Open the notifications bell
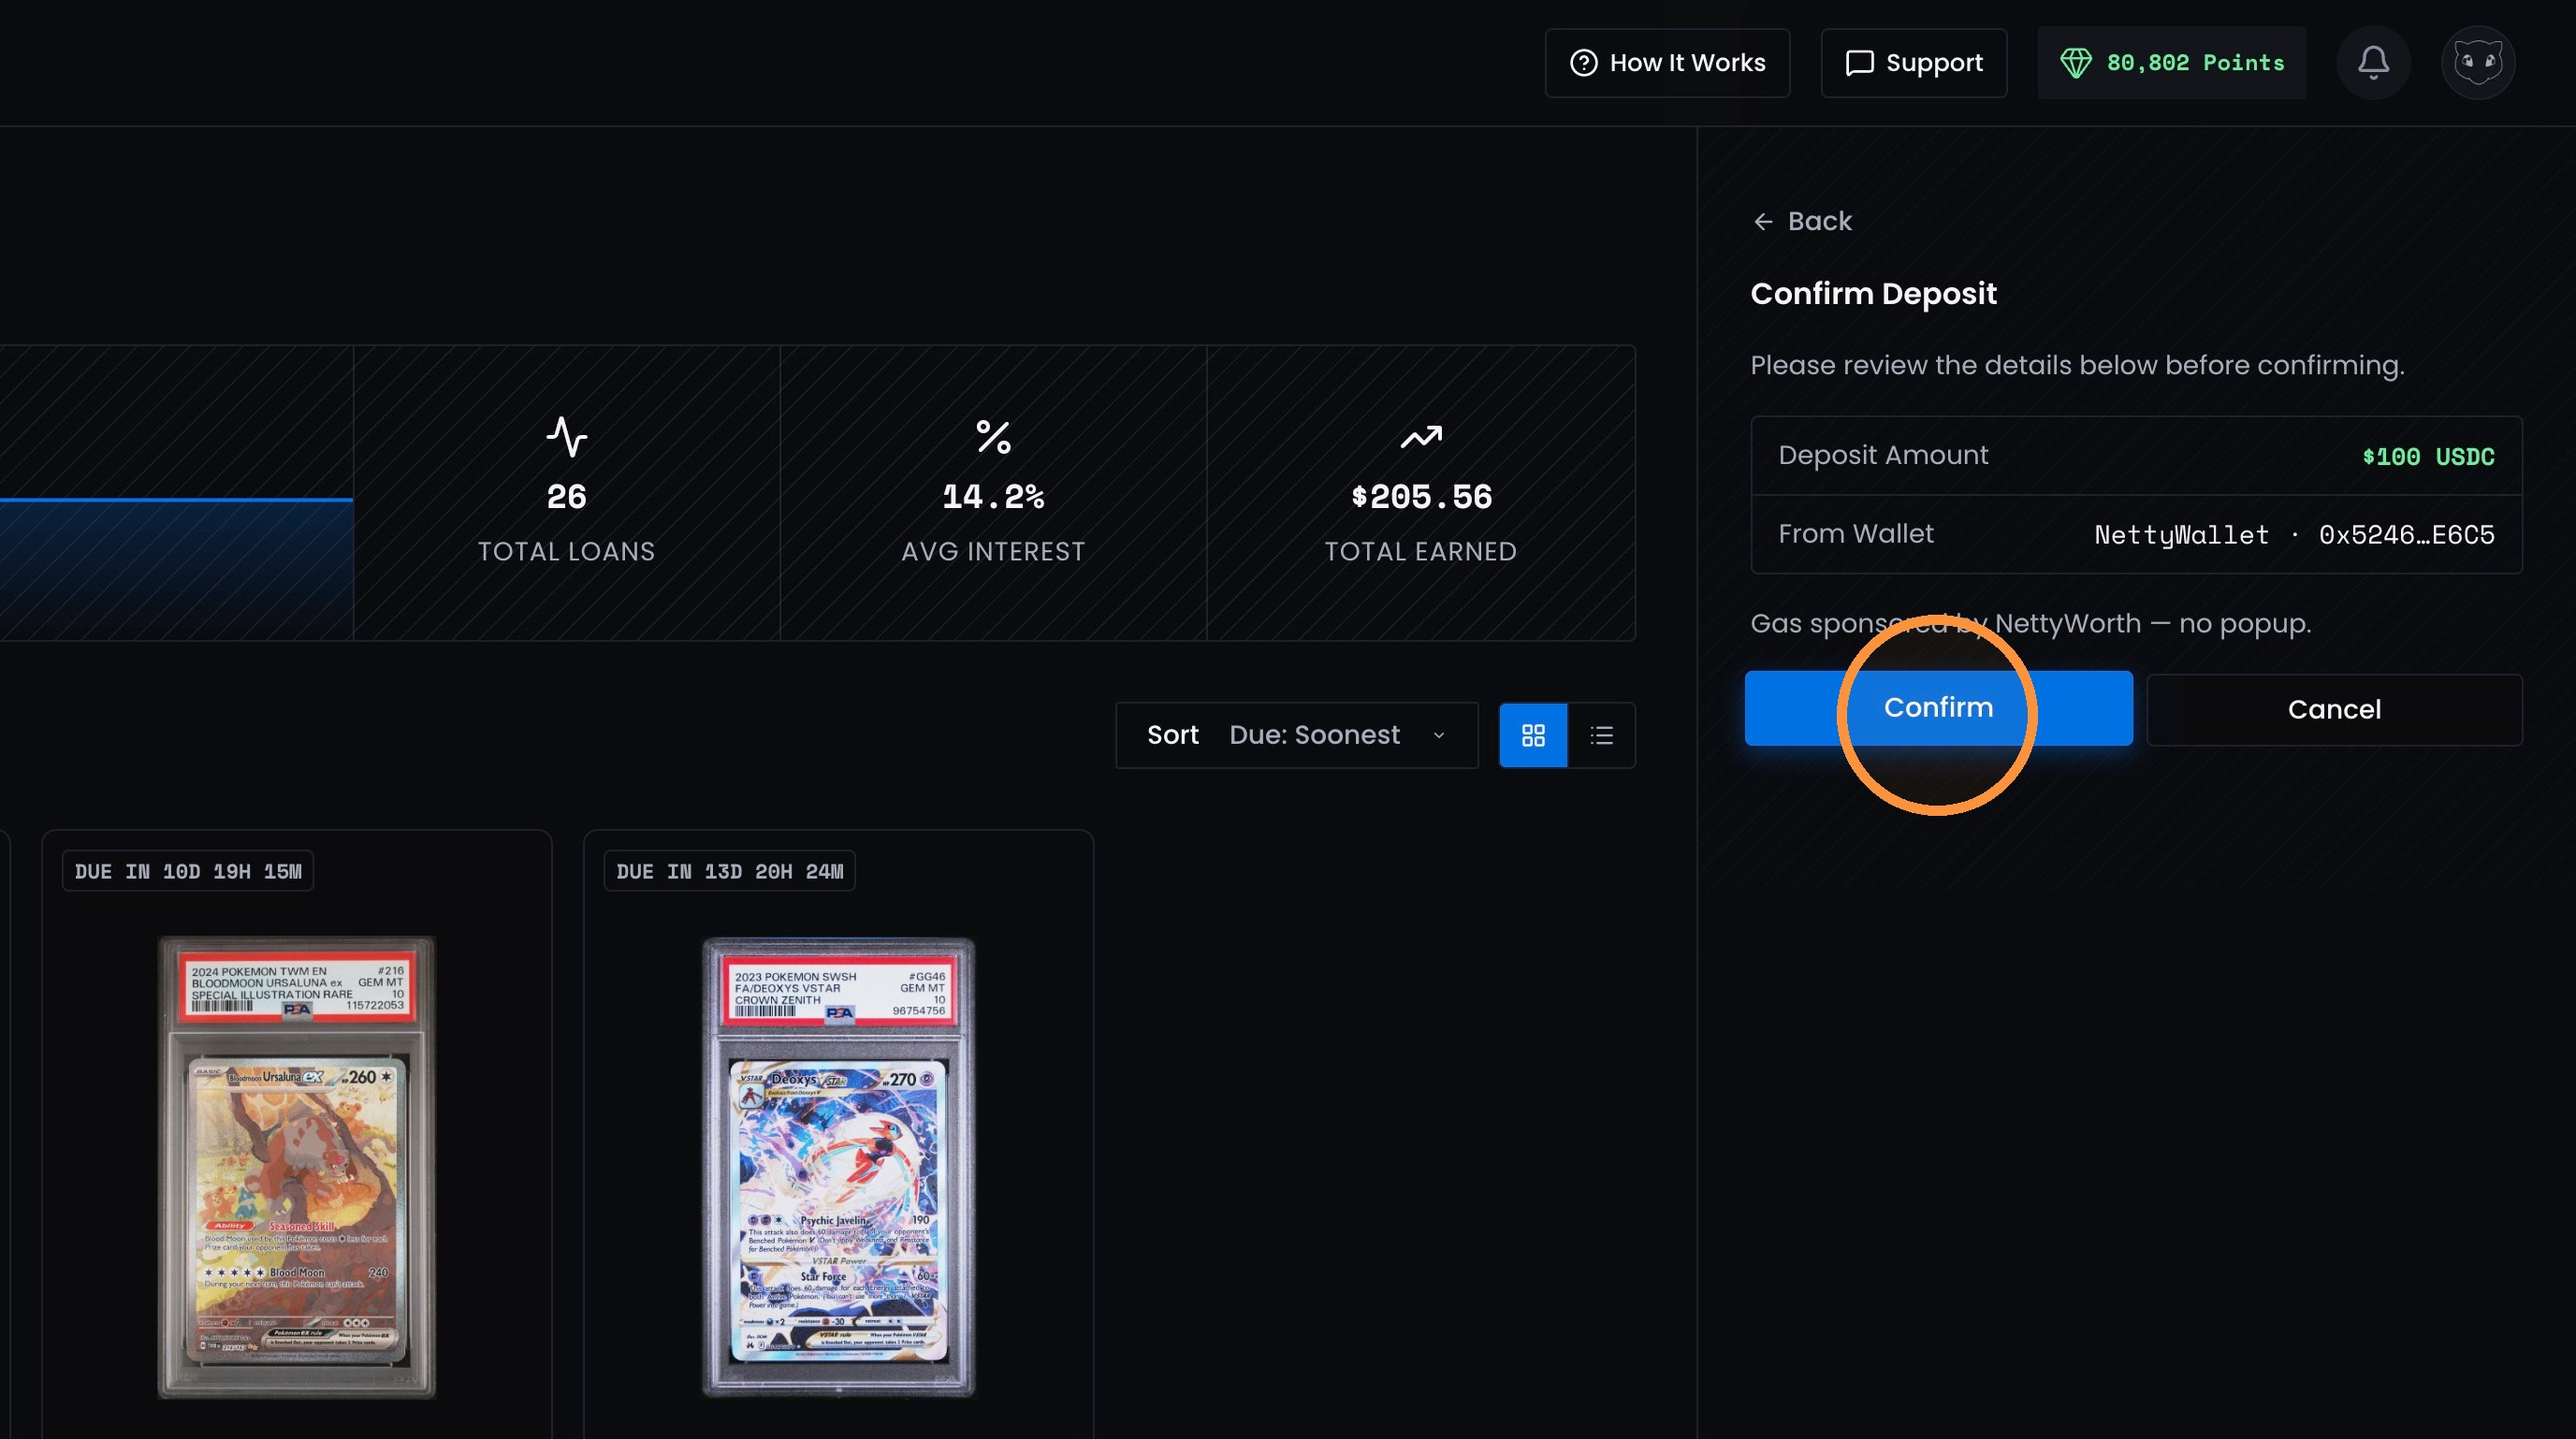Screen dimensions: 2576x1439 [x=2373, y=63]
